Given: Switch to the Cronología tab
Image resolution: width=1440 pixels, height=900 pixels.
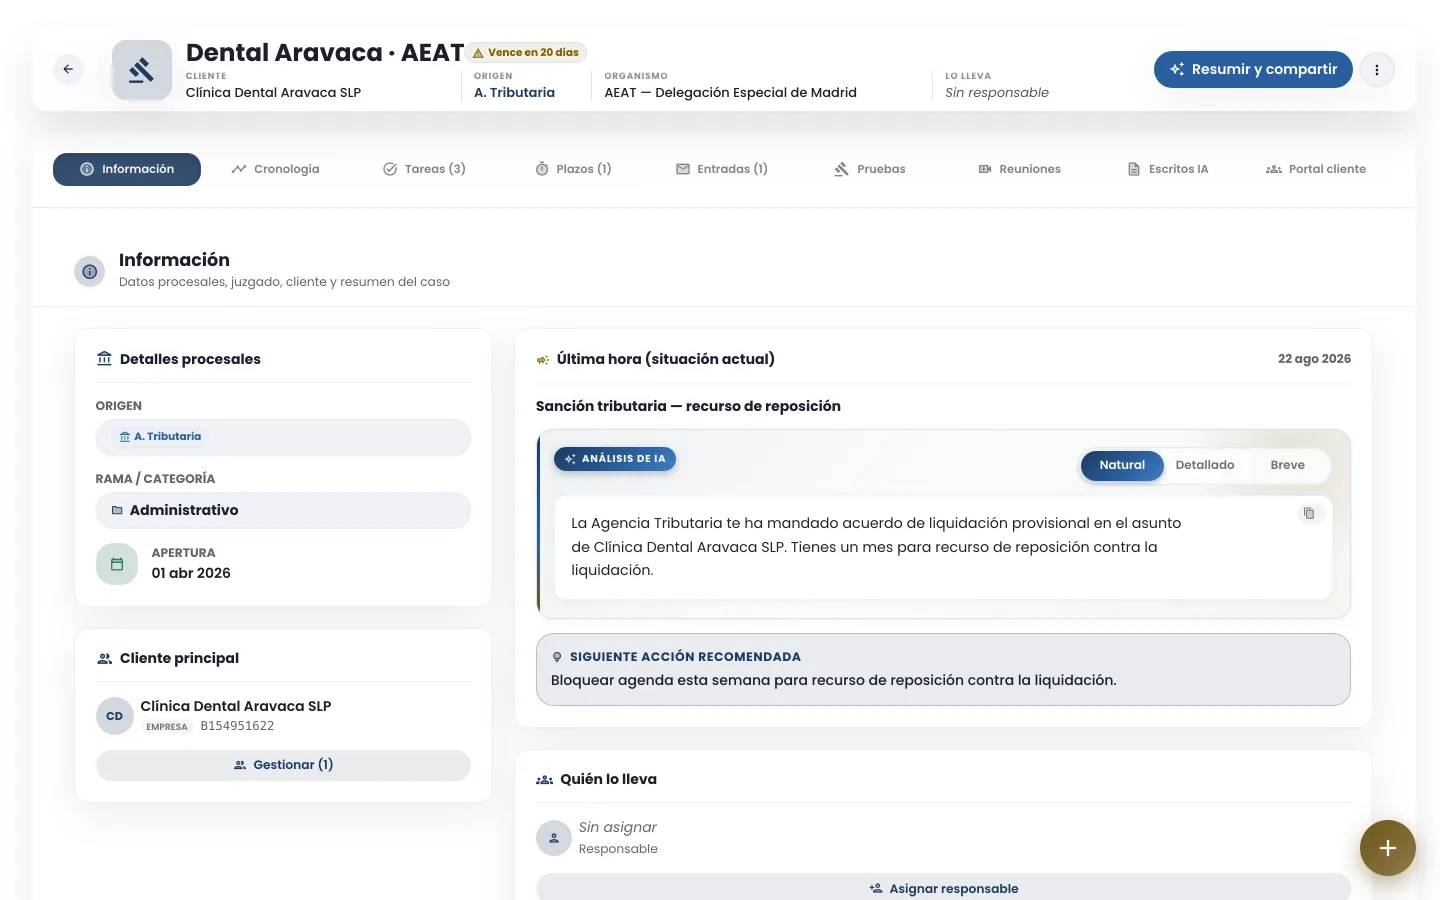Looking at the screenshot, I should tap(275, 169).
